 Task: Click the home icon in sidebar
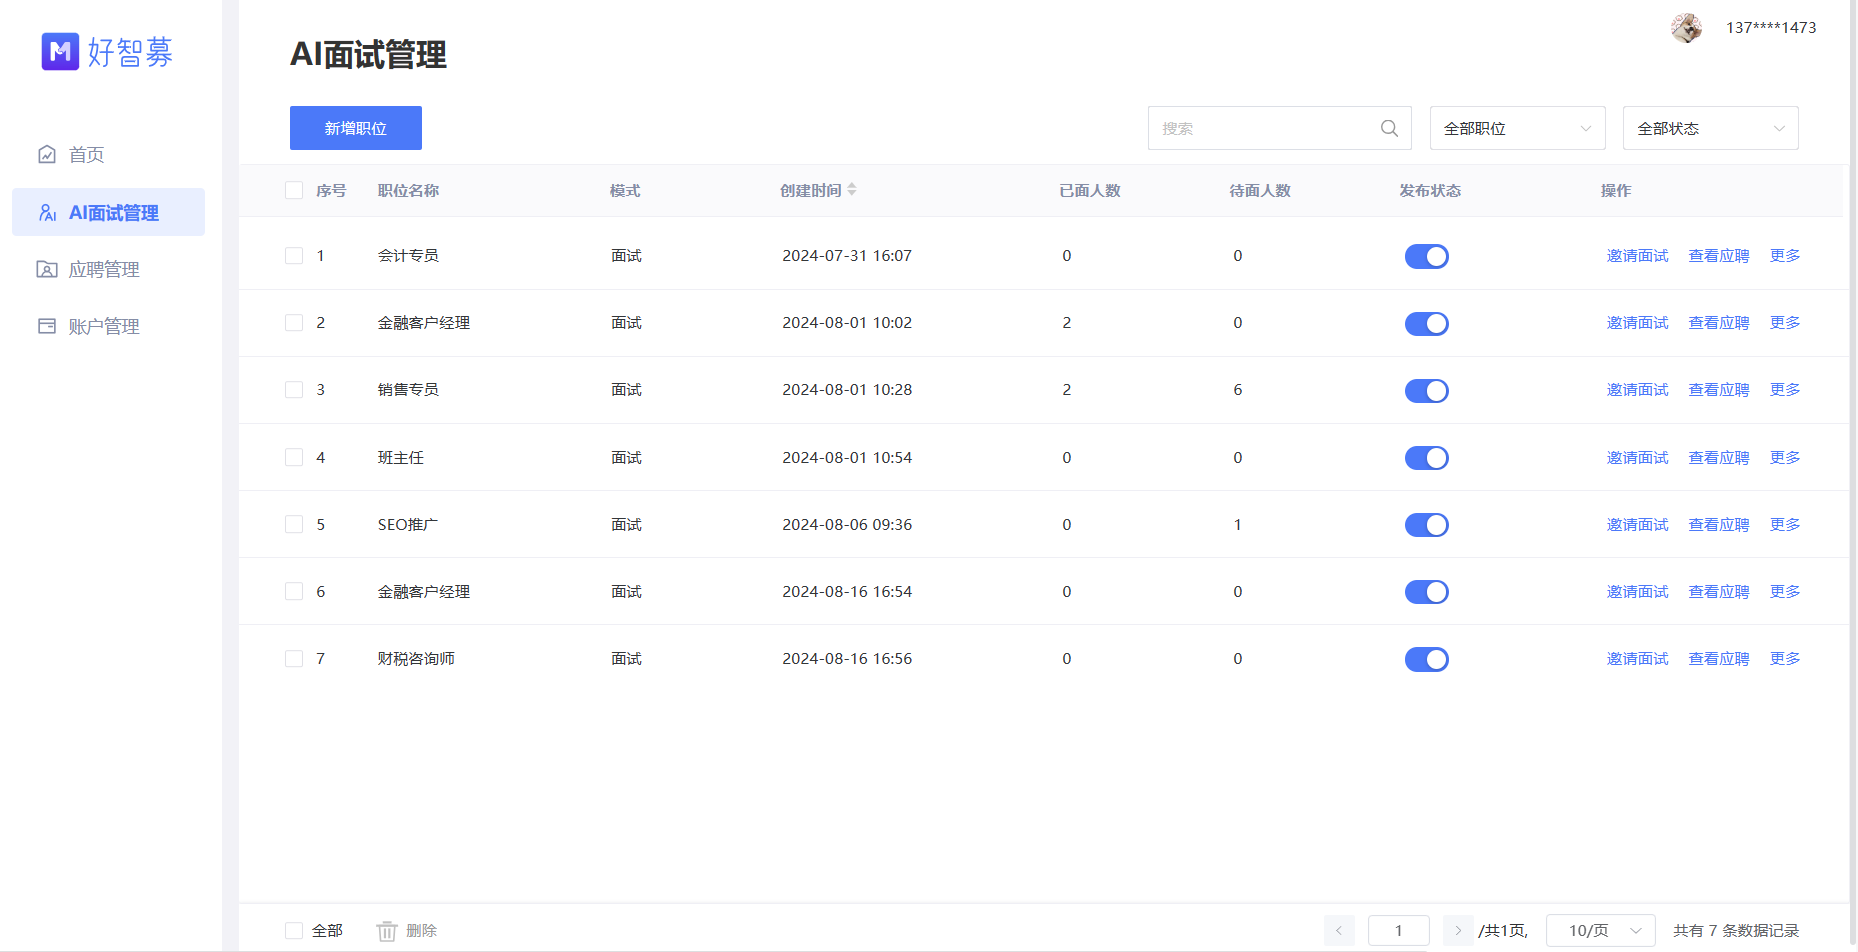coord(47,154)
